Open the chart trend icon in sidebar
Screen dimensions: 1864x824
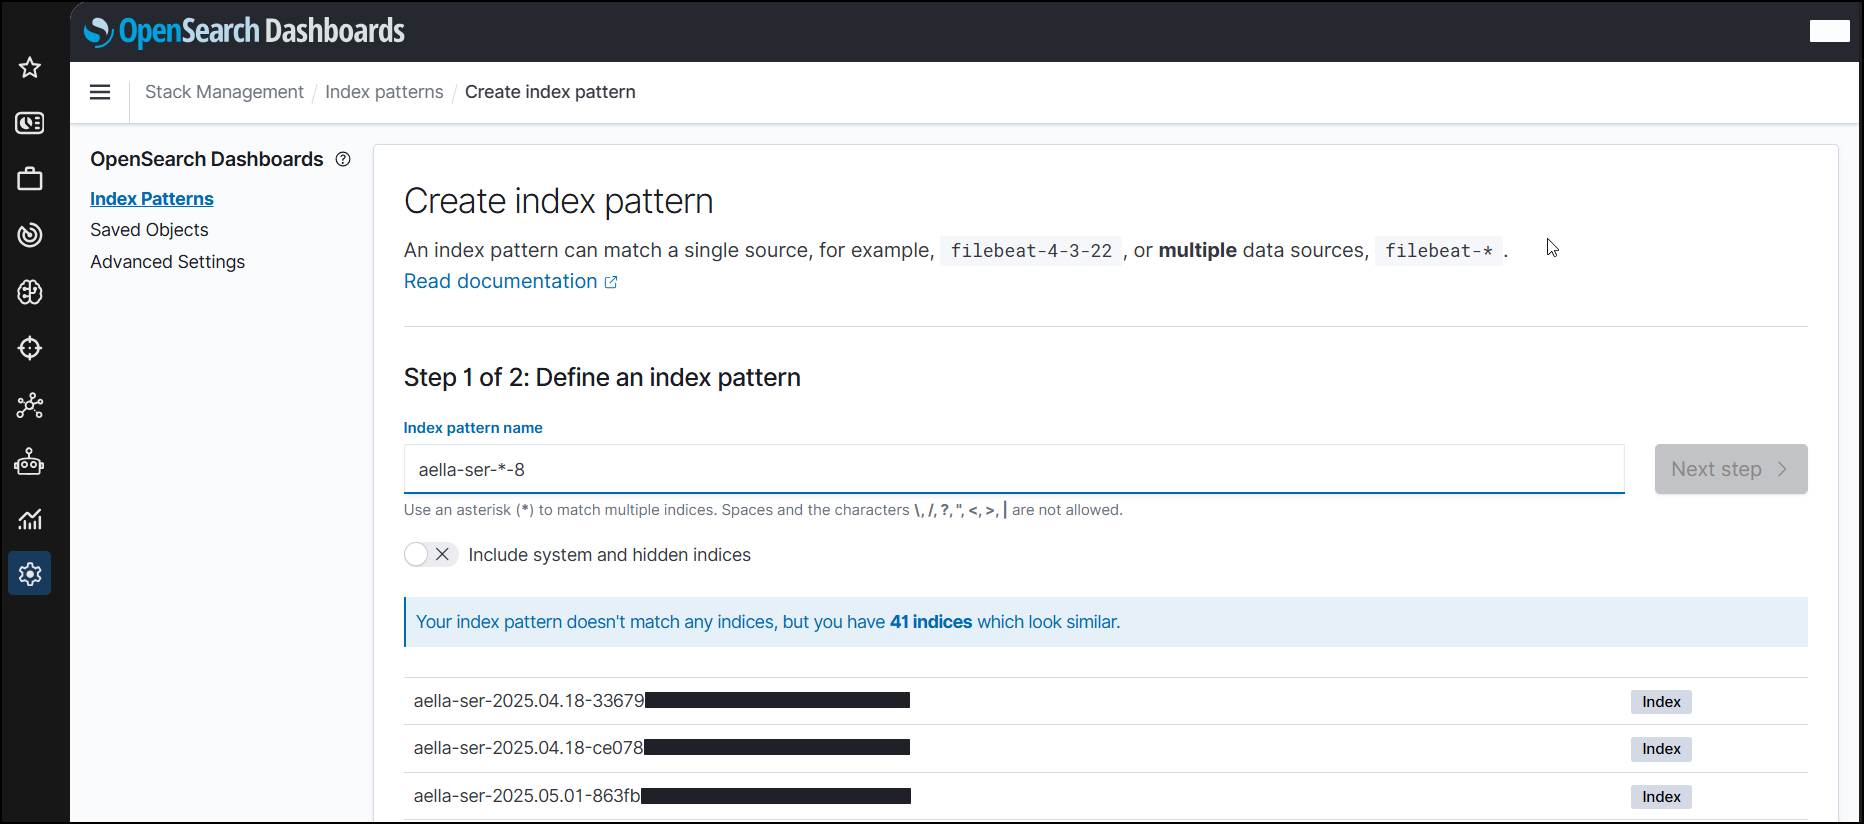click(30, 518)
